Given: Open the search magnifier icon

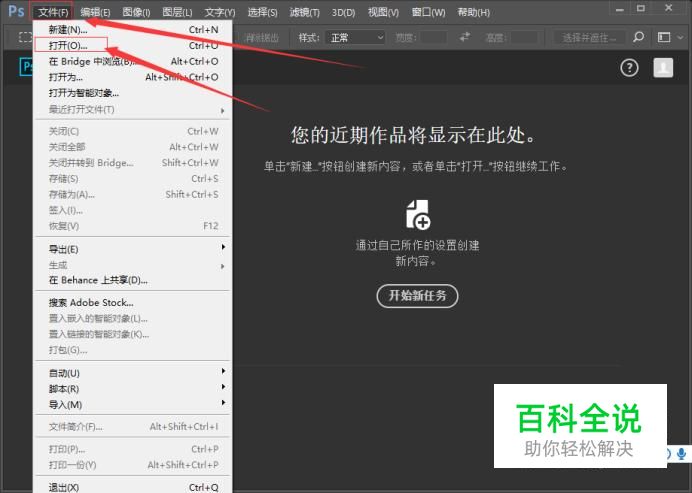Looking at the screenshot, I should tap(638, 38).
